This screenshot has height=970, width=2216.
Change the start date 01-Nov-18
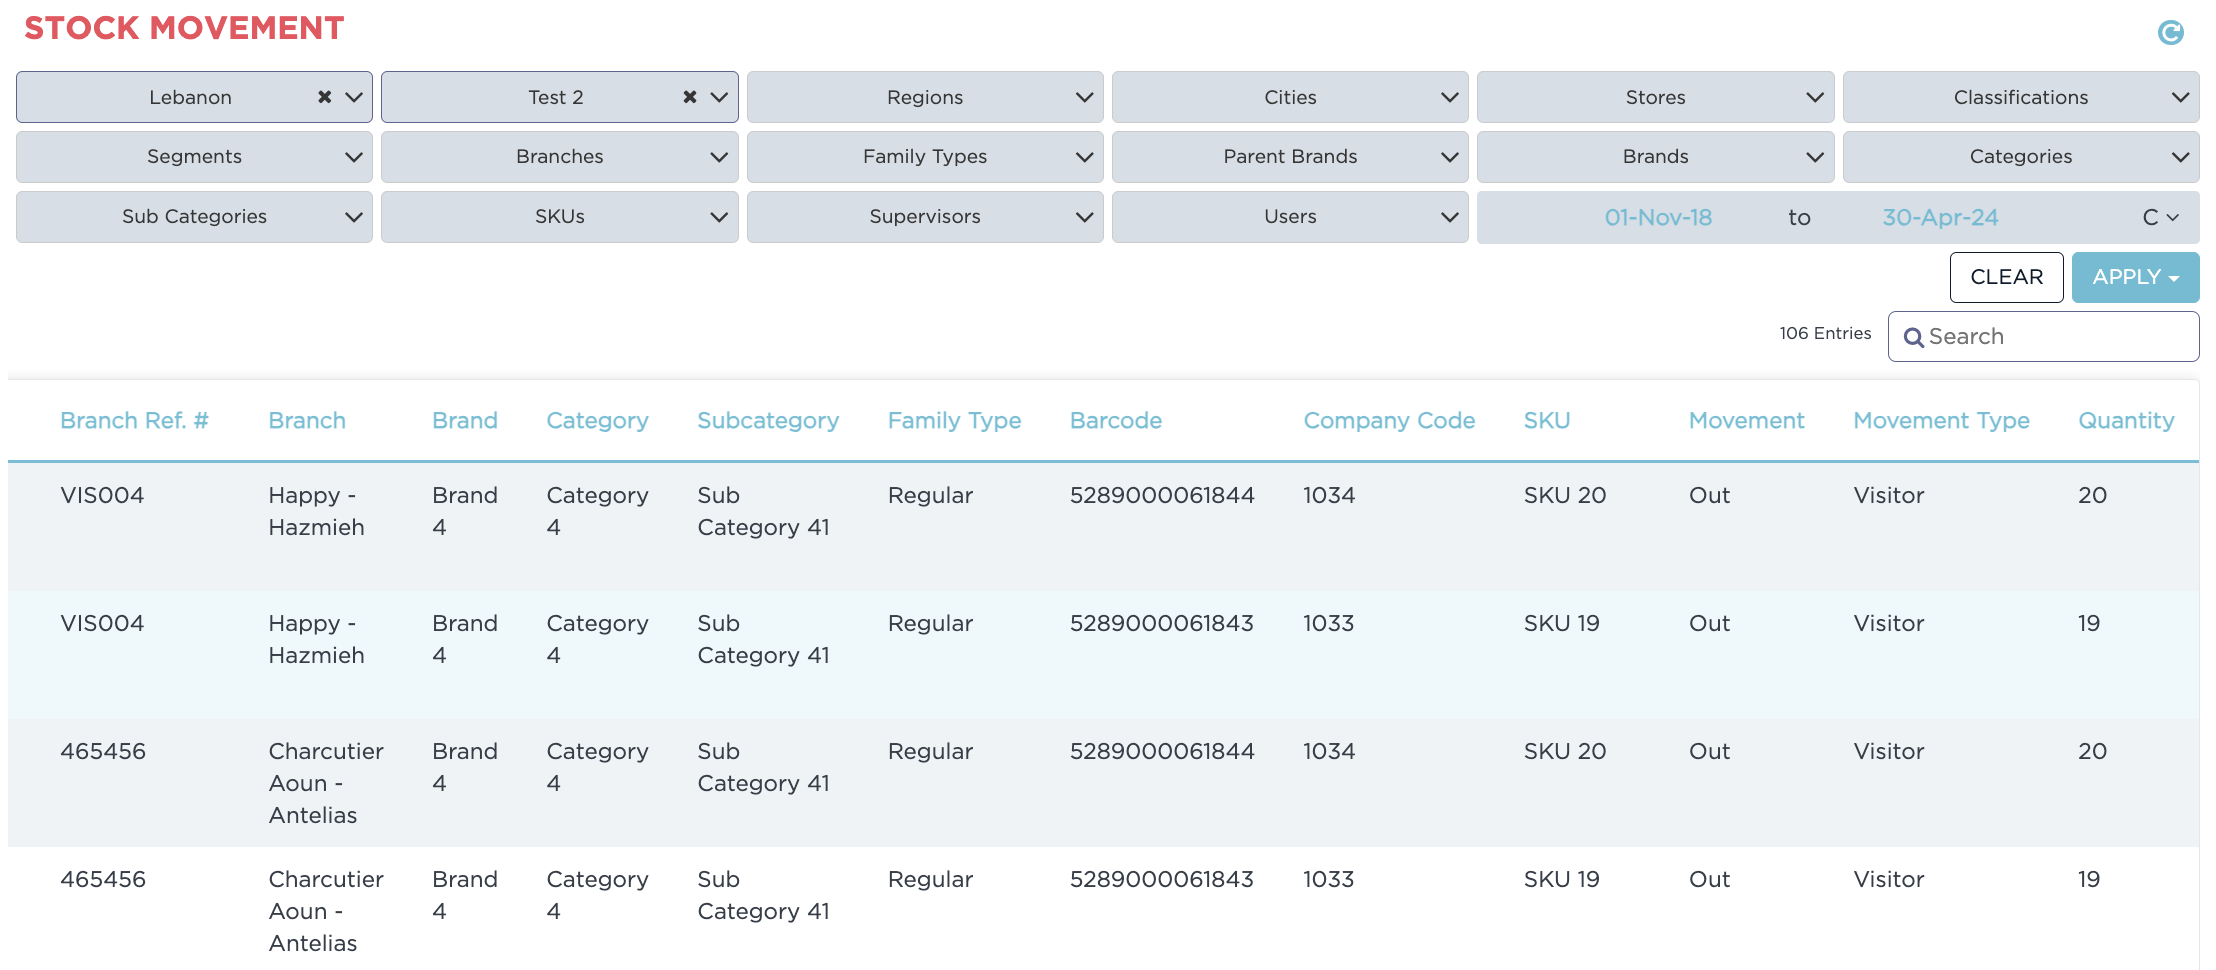pos(1657,216)
